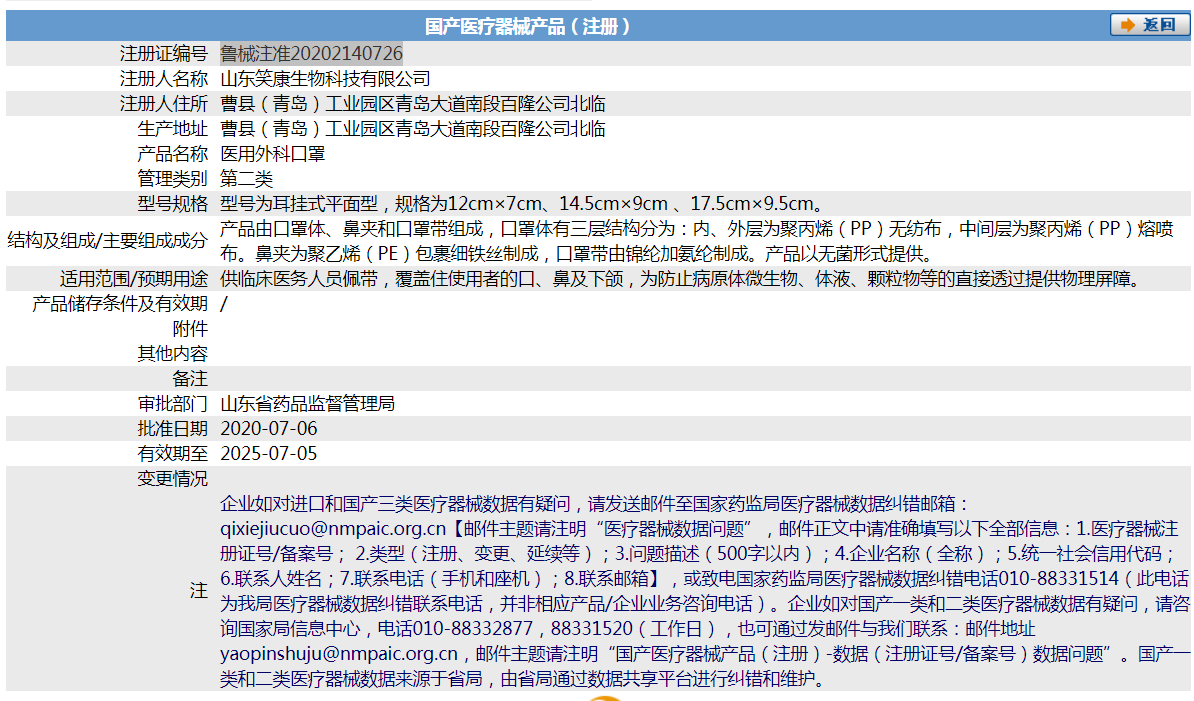The height and width of the screenshot is (701, 1194).
Task: Click the 变更情况 label
Action: tap(172, 479)
